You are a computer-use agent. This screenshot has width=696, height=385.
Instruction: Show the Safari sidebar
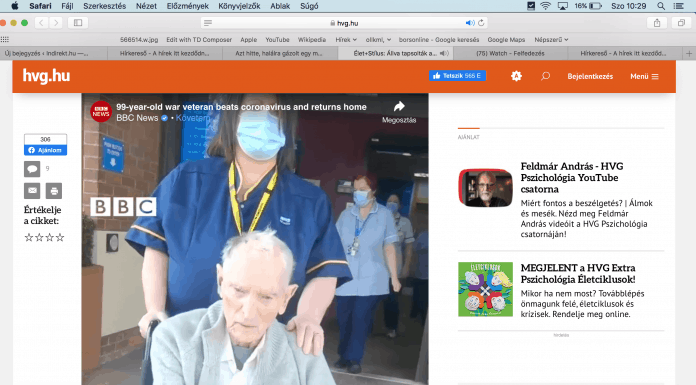[x=78, y=23]
